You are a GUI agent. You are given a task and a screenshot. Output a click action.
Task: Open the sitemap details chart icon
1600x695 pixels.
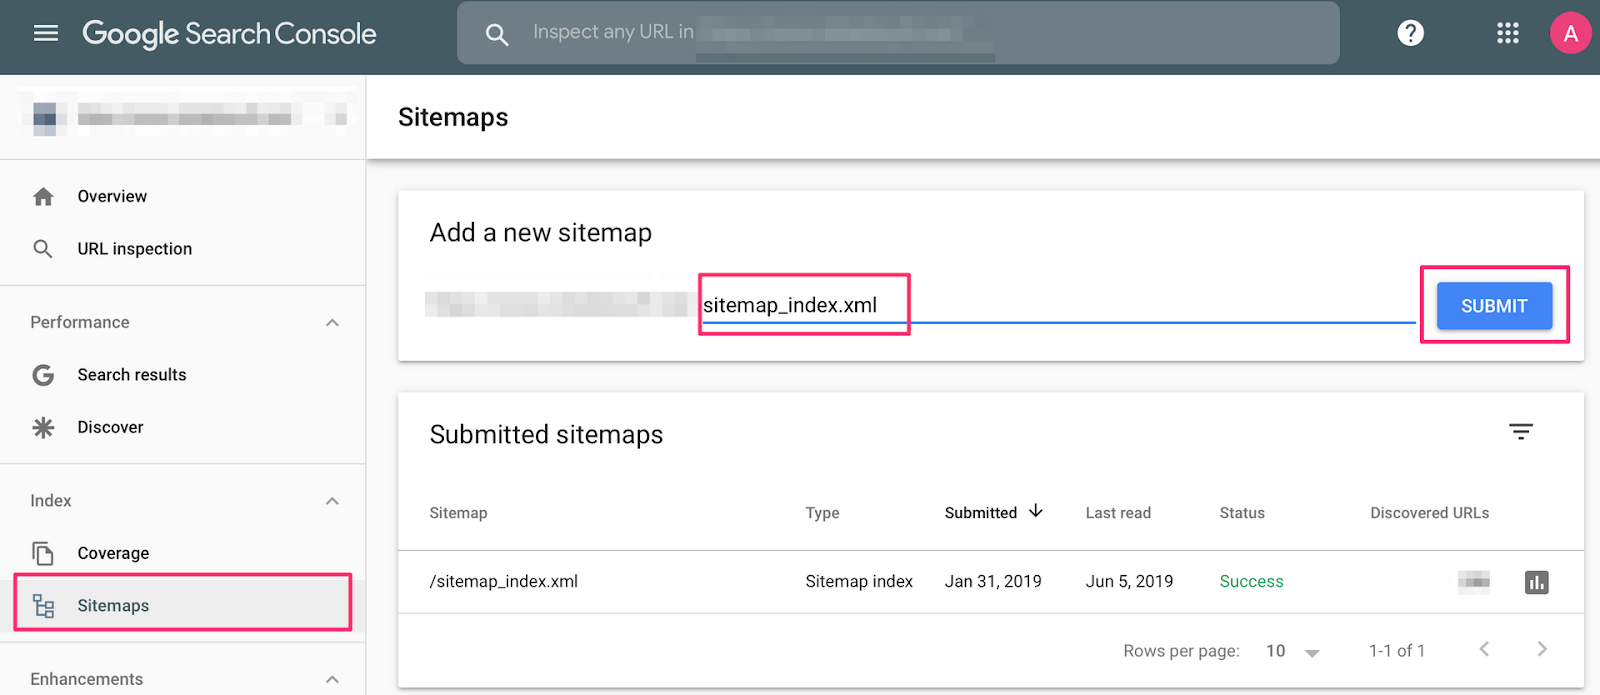click(1537, 582)
